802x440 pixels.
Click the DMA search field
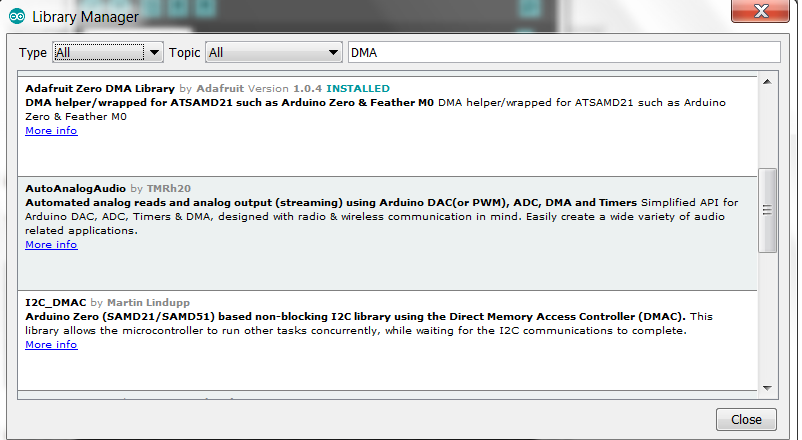tap(562, 52)
